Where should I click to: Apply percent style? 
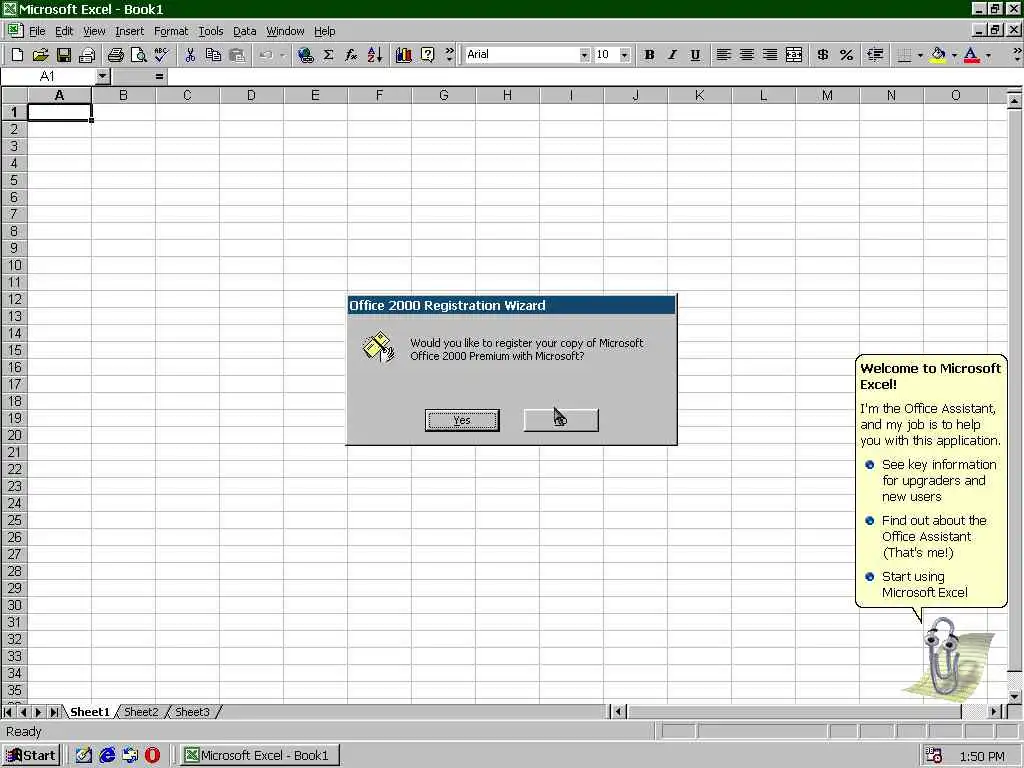[x=846, y=56]
